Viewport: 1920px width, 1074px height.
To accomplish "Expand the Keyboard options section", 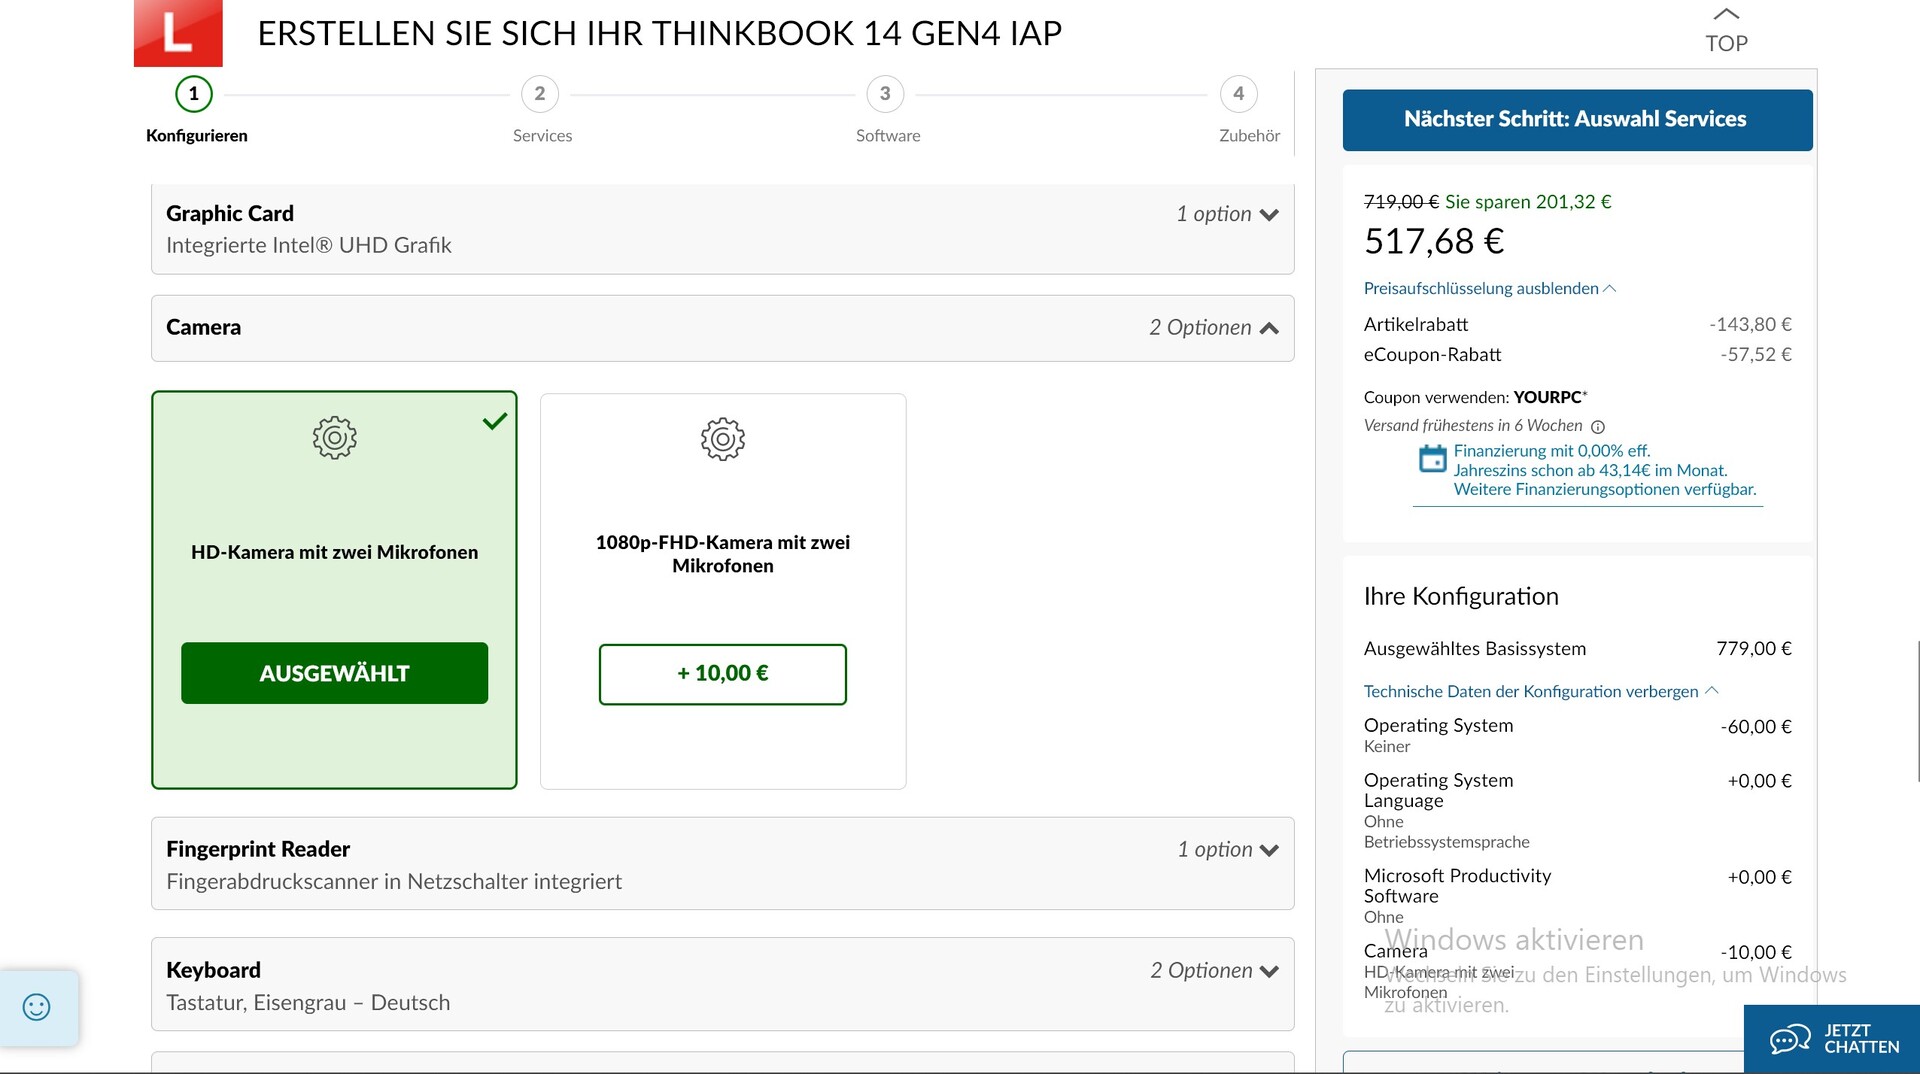I will [1269, 971].
